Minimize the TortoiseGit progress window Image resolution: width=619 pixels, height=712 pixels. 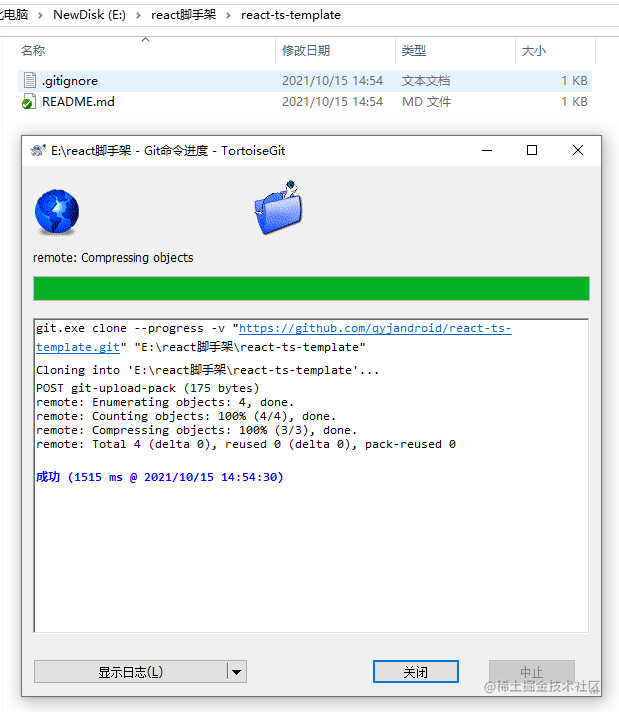point(487,150)
